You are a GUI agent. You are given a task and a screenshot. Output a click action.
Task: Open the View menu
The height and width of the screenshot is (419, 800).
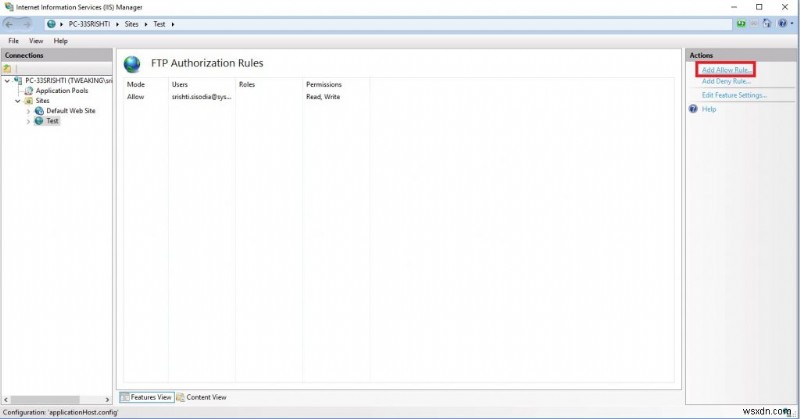point(36,41)
